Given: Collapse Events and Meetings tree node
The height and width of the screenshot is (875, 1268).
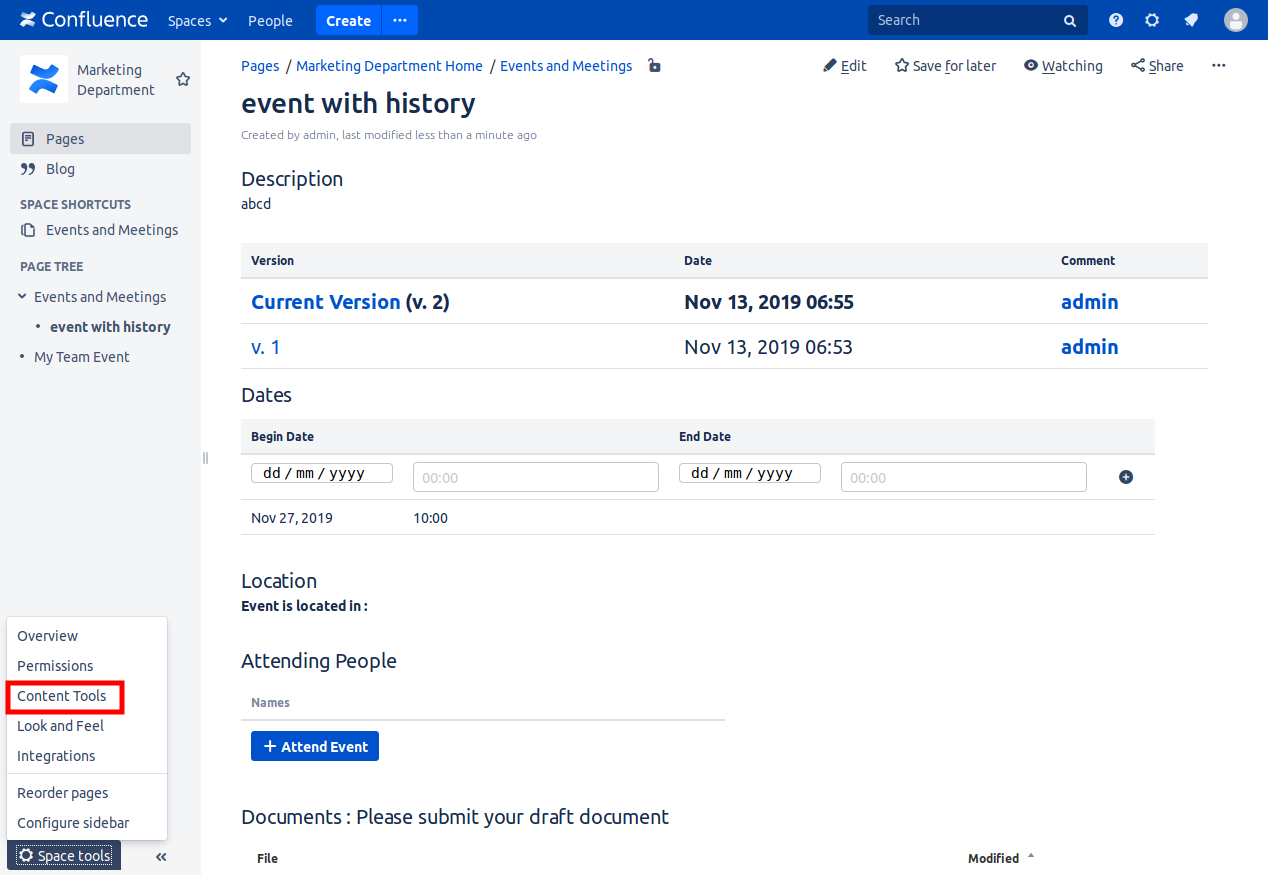Looking at the screenshot, I should [23, 297].
